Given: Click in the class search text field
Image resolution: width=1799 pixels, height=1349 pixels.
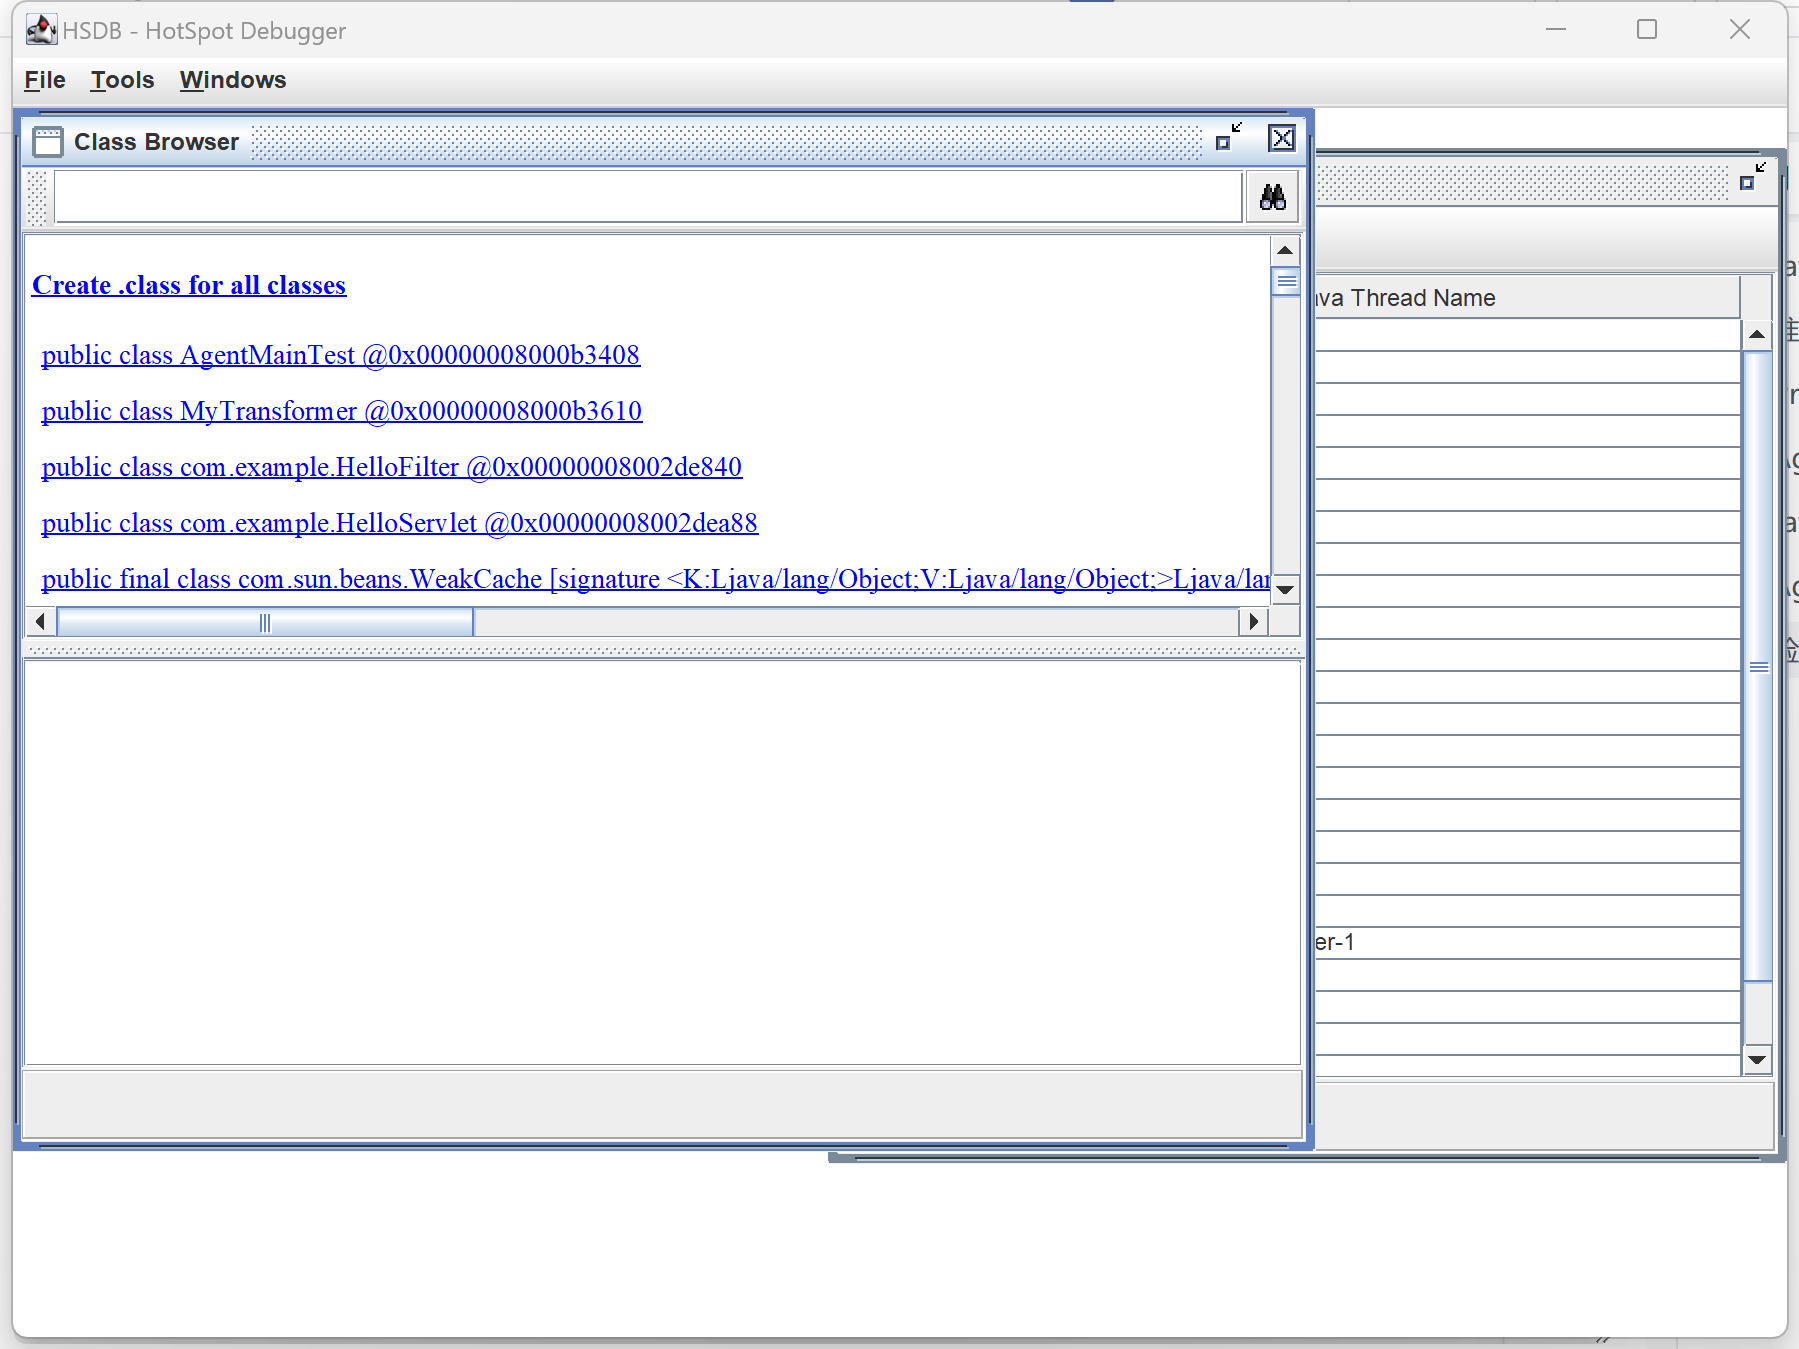Looking at the screenshot, I should [648, 197].
